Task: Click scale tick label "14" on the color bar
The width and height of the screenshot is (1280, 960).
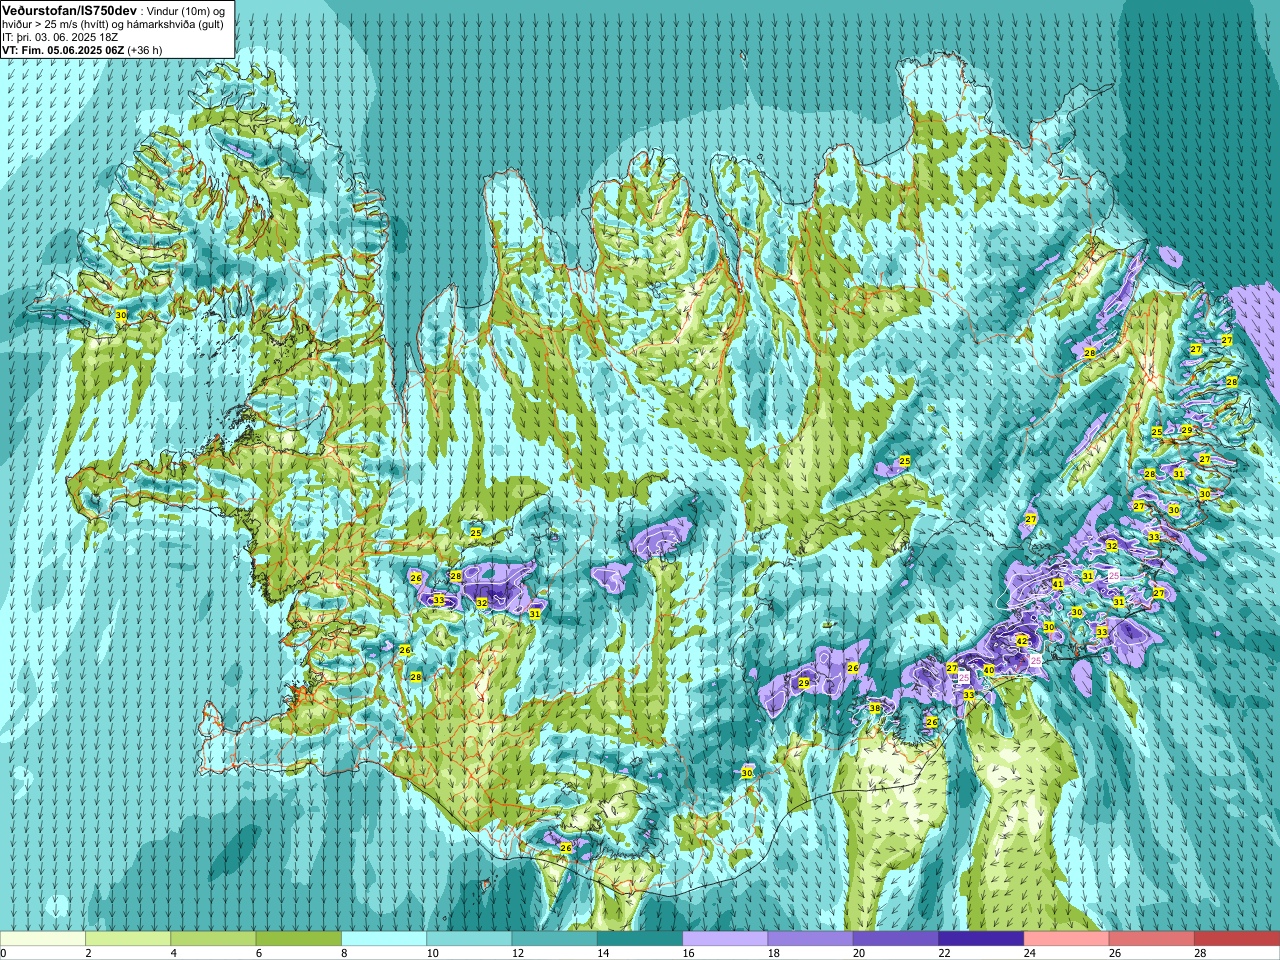Action: (x=602, y=953)
